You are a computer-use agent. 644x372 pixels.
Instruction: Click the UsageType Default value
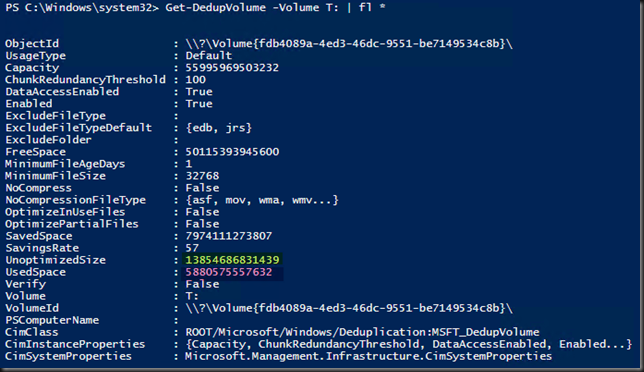209,55
